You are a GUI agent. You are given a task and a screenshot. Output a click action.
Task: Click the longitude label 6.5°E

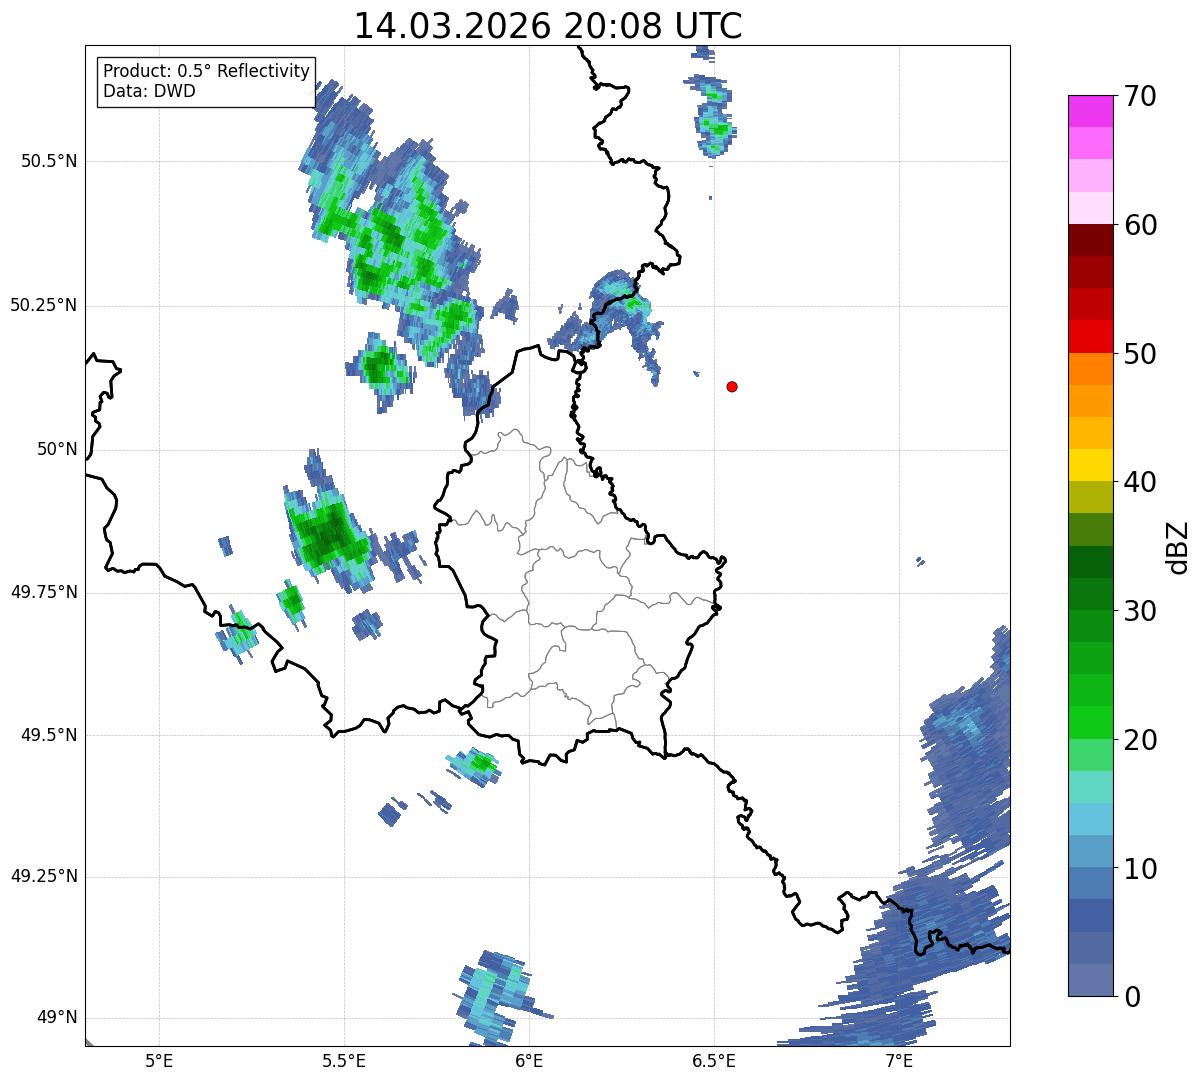tap(714, 1060)
